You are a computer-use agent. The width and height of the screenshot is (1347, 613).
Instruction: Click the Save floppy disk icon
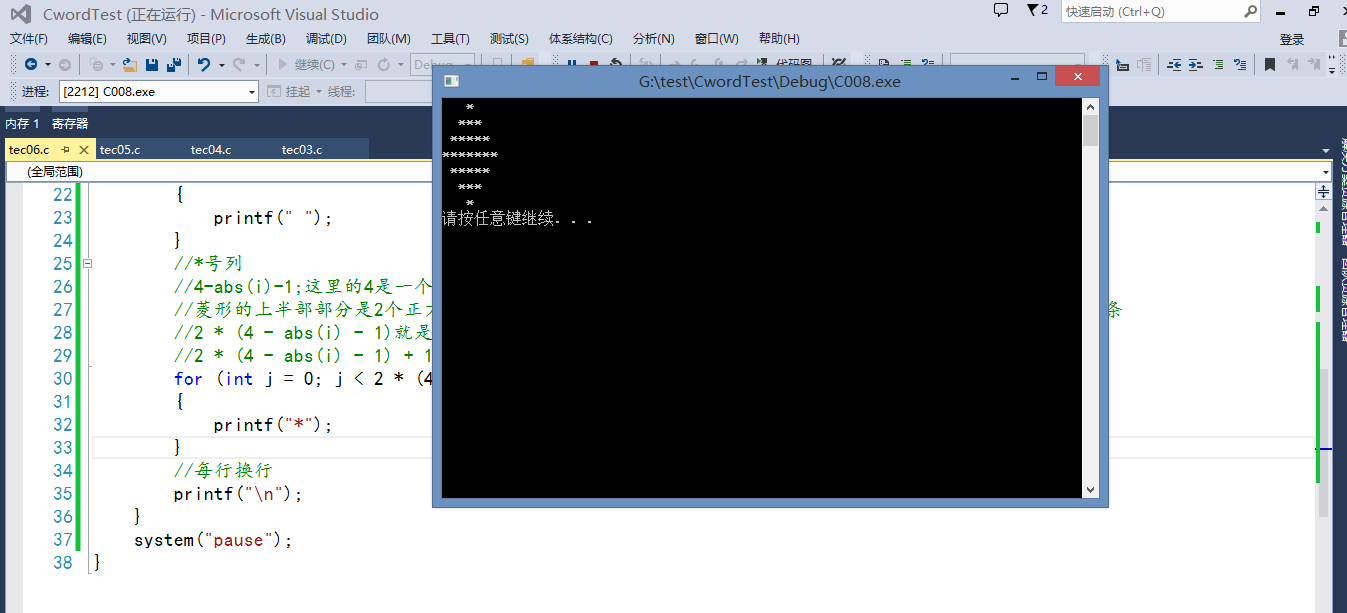pos(152,64)
